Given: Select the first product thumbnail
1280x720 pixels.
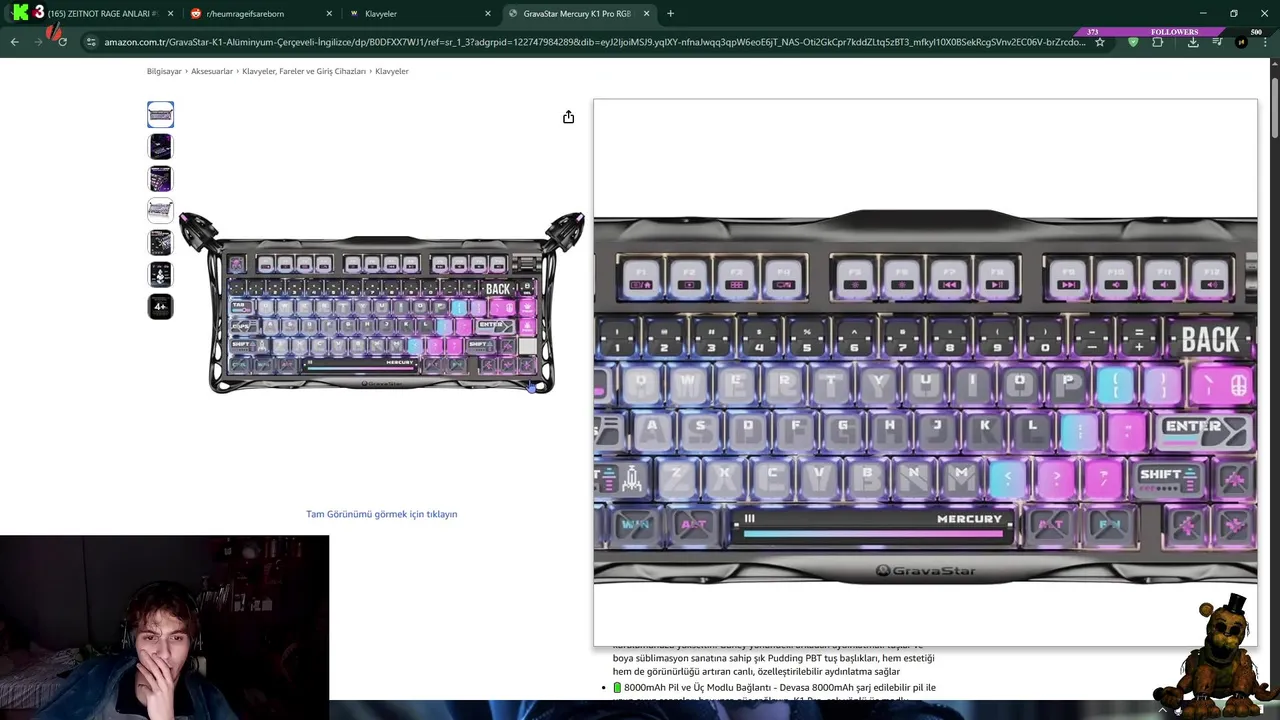Looking at the screenshot, I should [160, 114].
